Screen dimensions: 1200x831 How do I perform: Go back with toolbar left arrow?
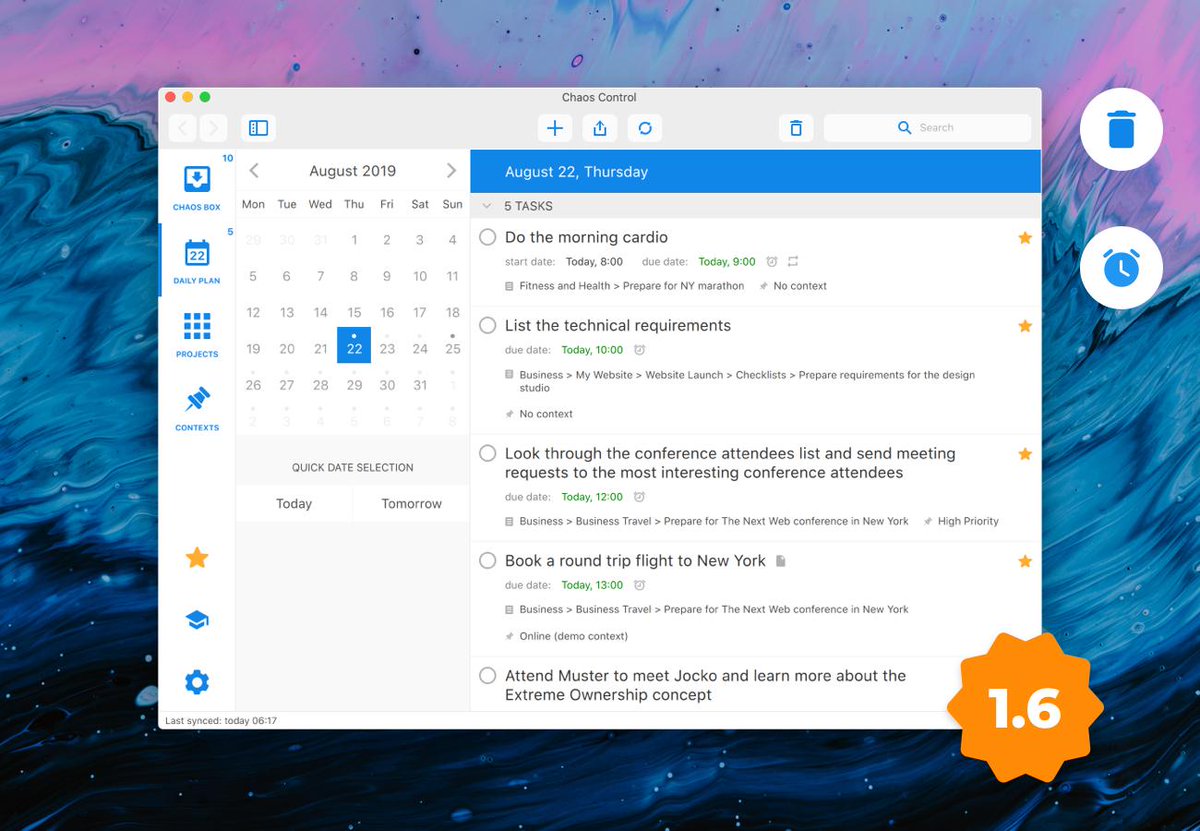click(183, 128)
